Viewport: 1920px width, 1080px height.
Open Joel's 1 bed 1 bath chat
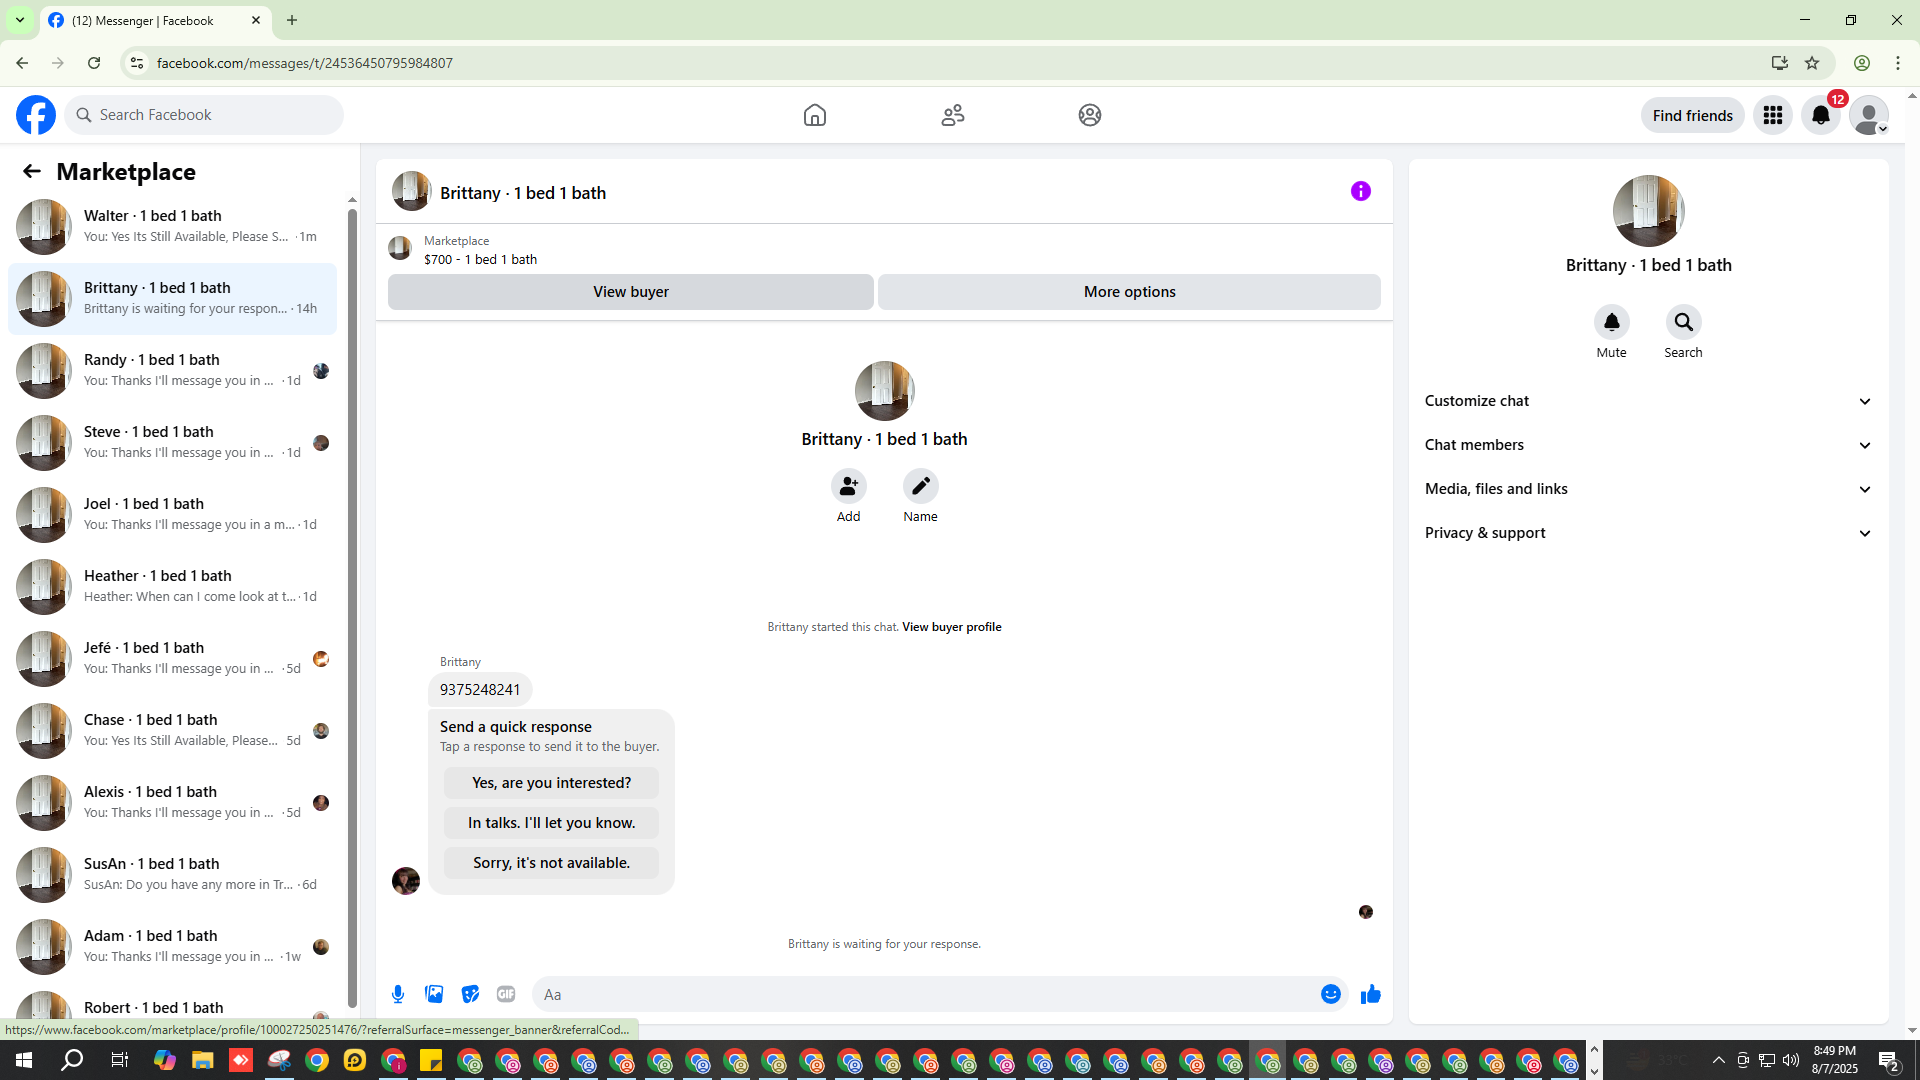click(x=173, y=515)
